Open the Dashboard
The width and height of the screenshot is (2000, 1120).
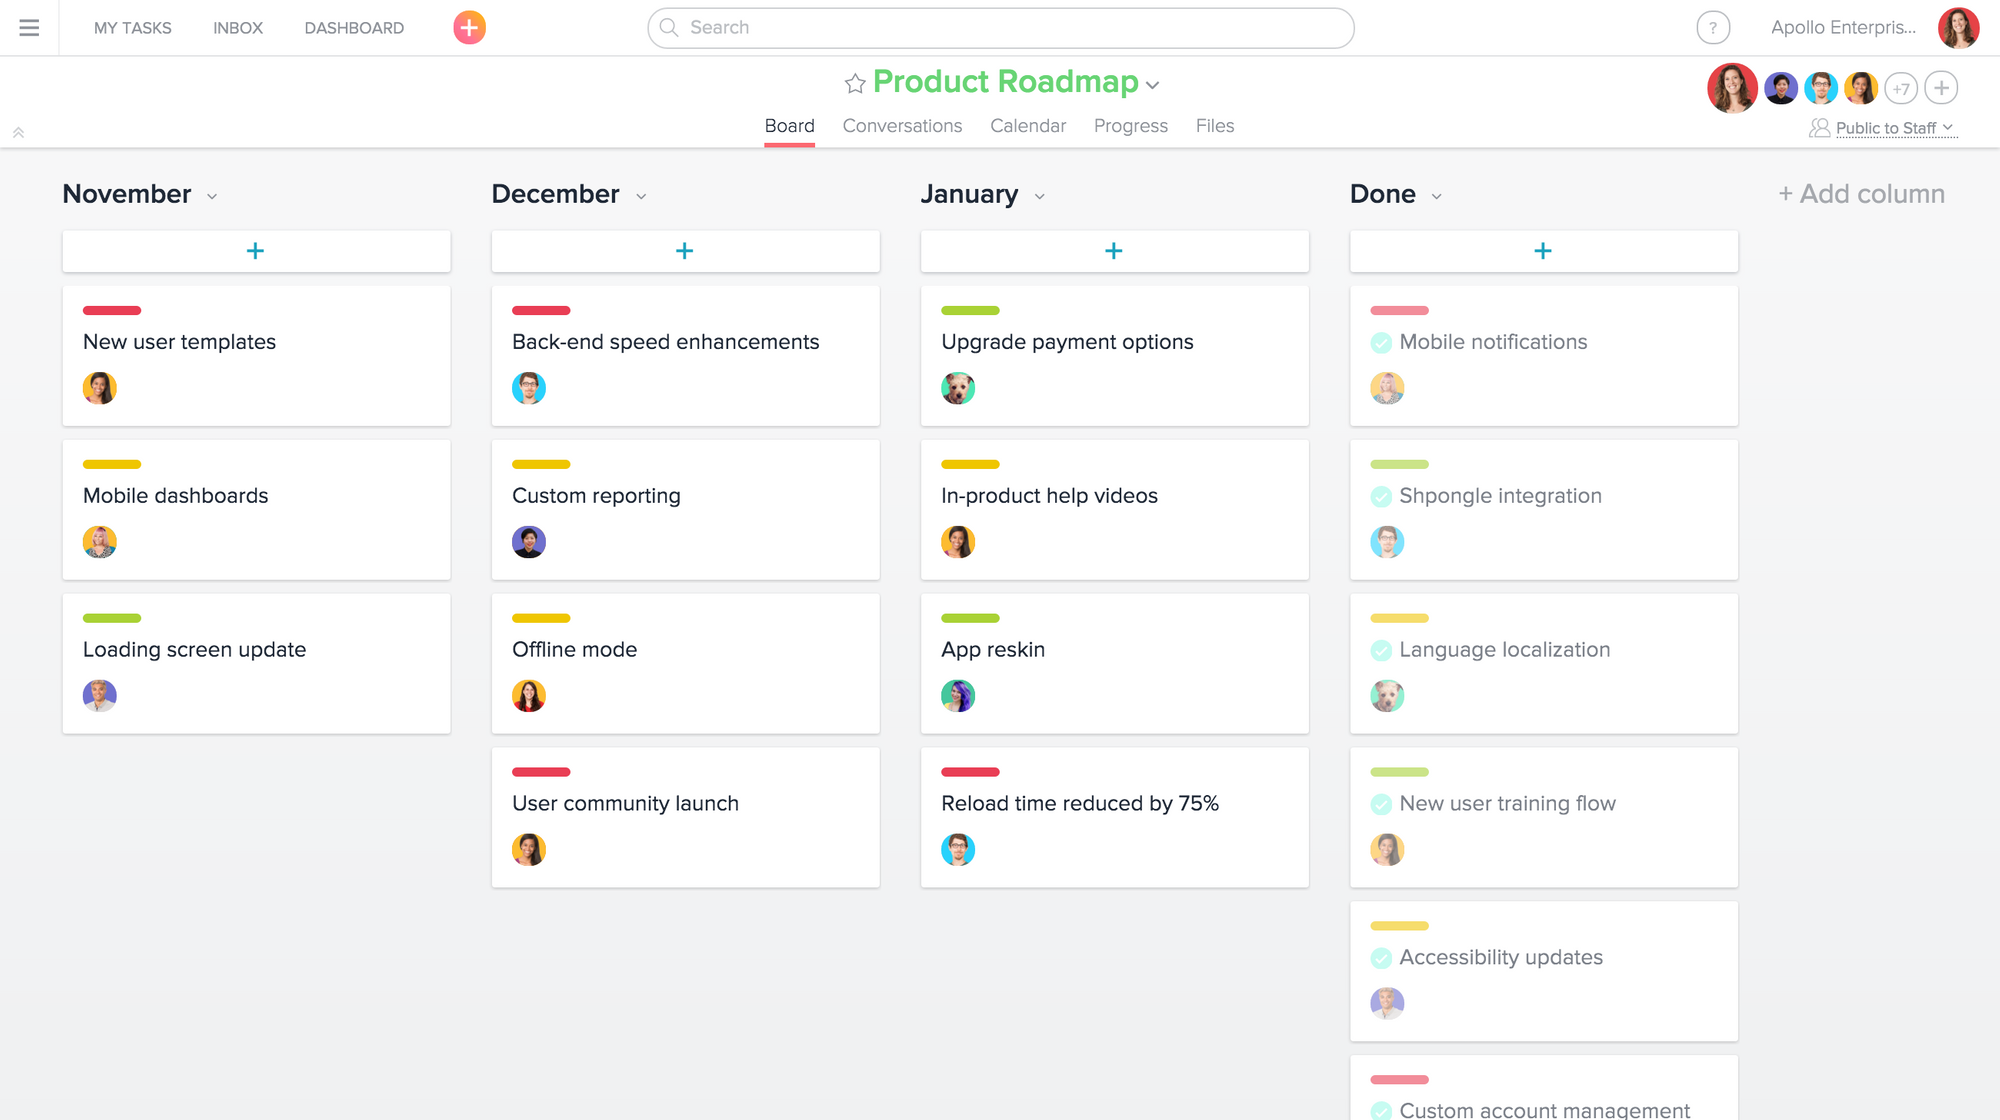354,28
